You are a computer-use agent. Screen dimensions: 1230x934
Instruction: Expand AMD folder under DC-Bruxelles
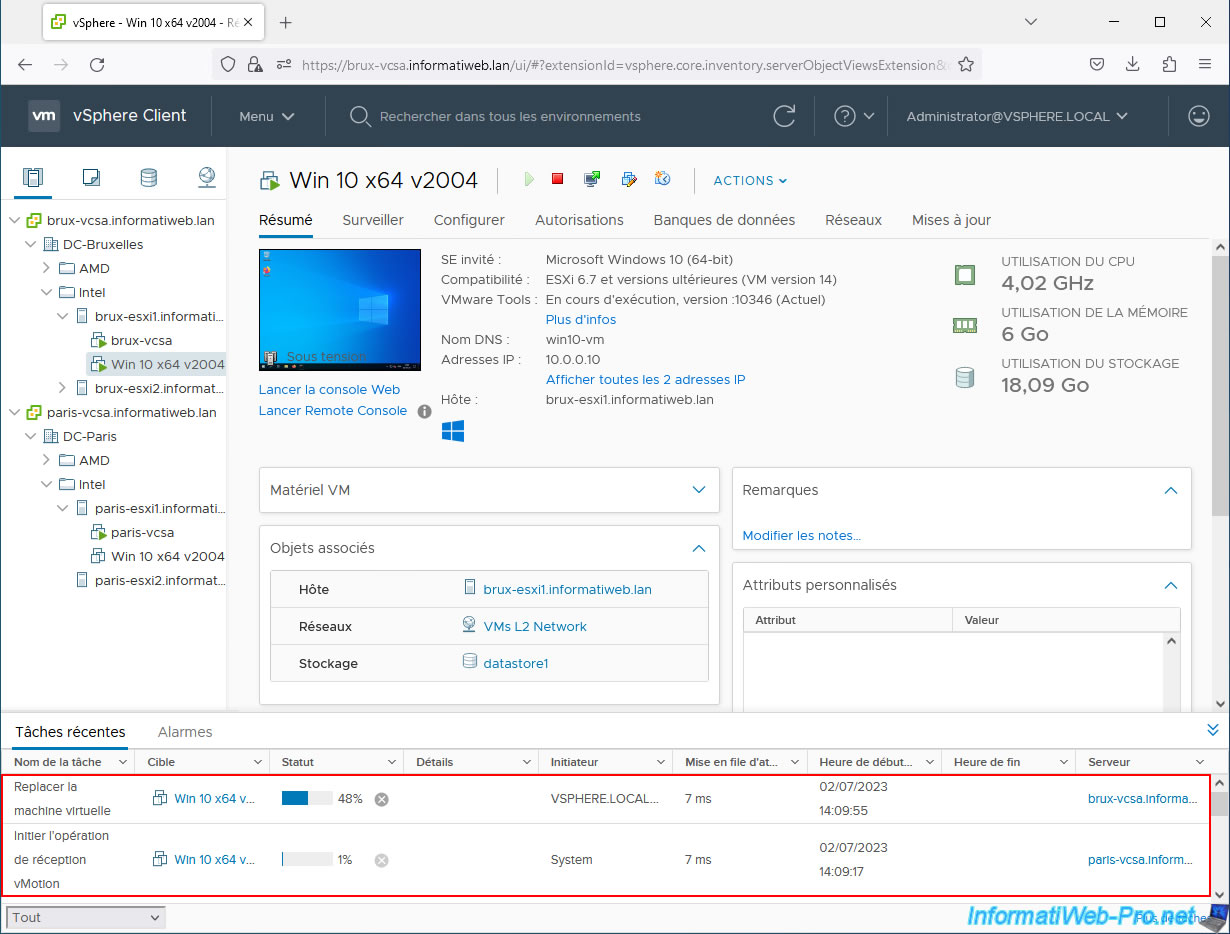tap(46, 268)
